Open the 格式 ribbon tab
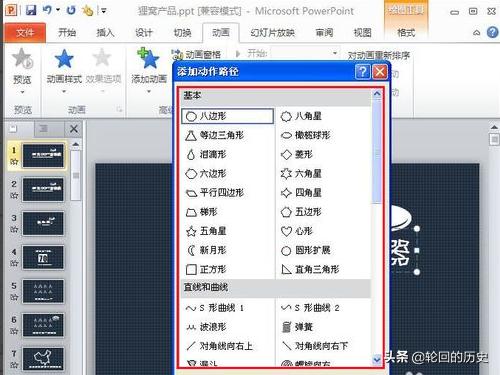The image size is (500, 375). [x=406, y=33]
